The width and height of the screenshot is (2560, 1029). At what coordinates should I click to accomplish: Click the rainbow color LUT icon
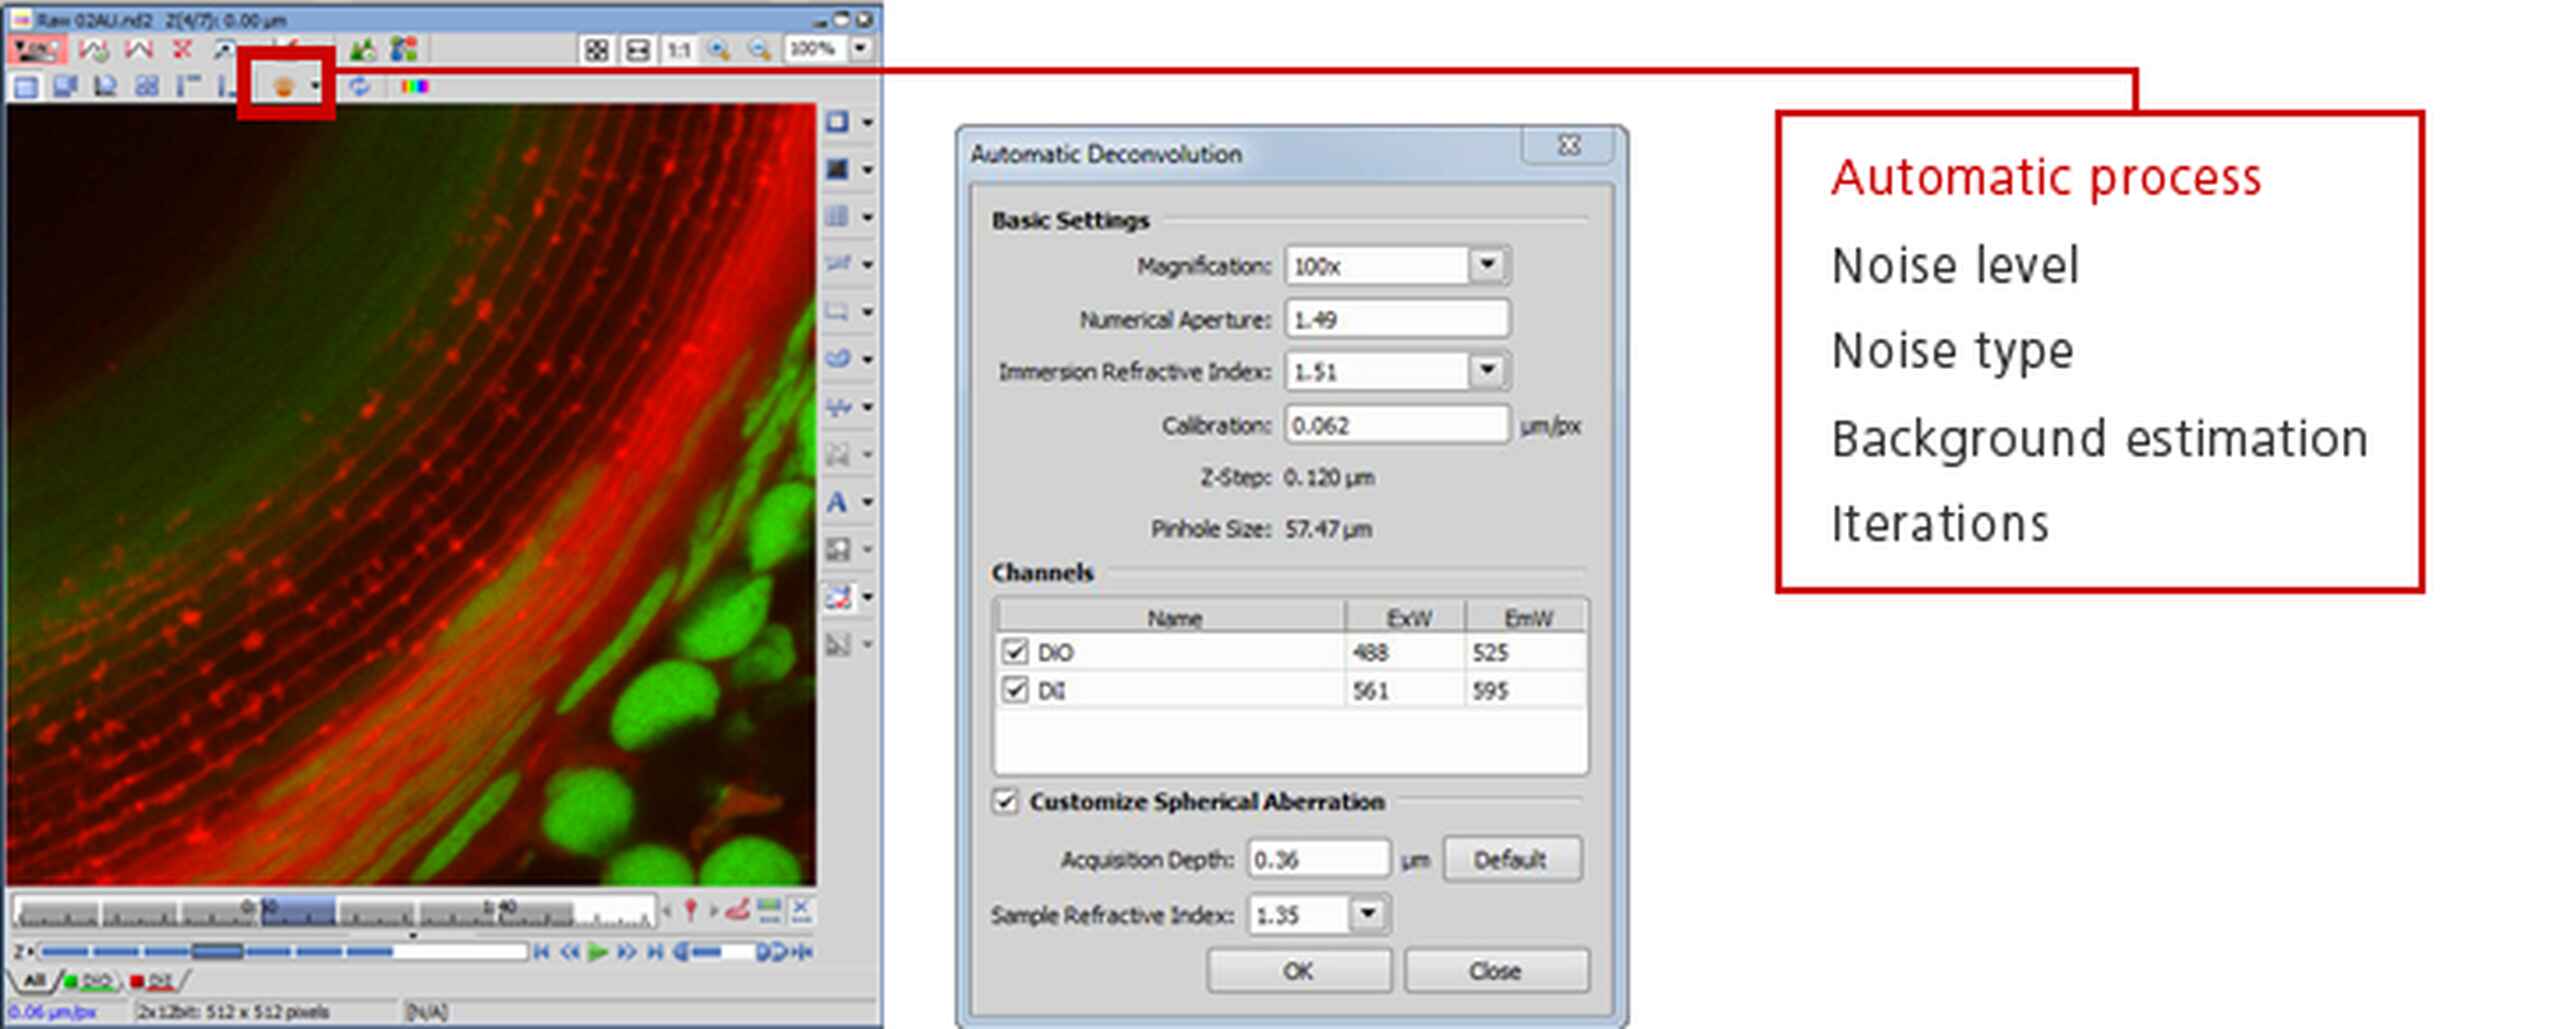click(414, 87)
